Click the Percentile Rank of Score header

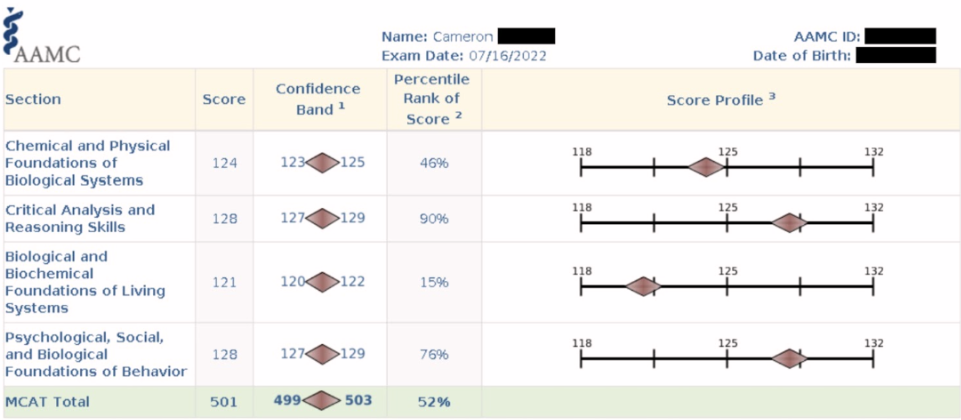(433, 99)
